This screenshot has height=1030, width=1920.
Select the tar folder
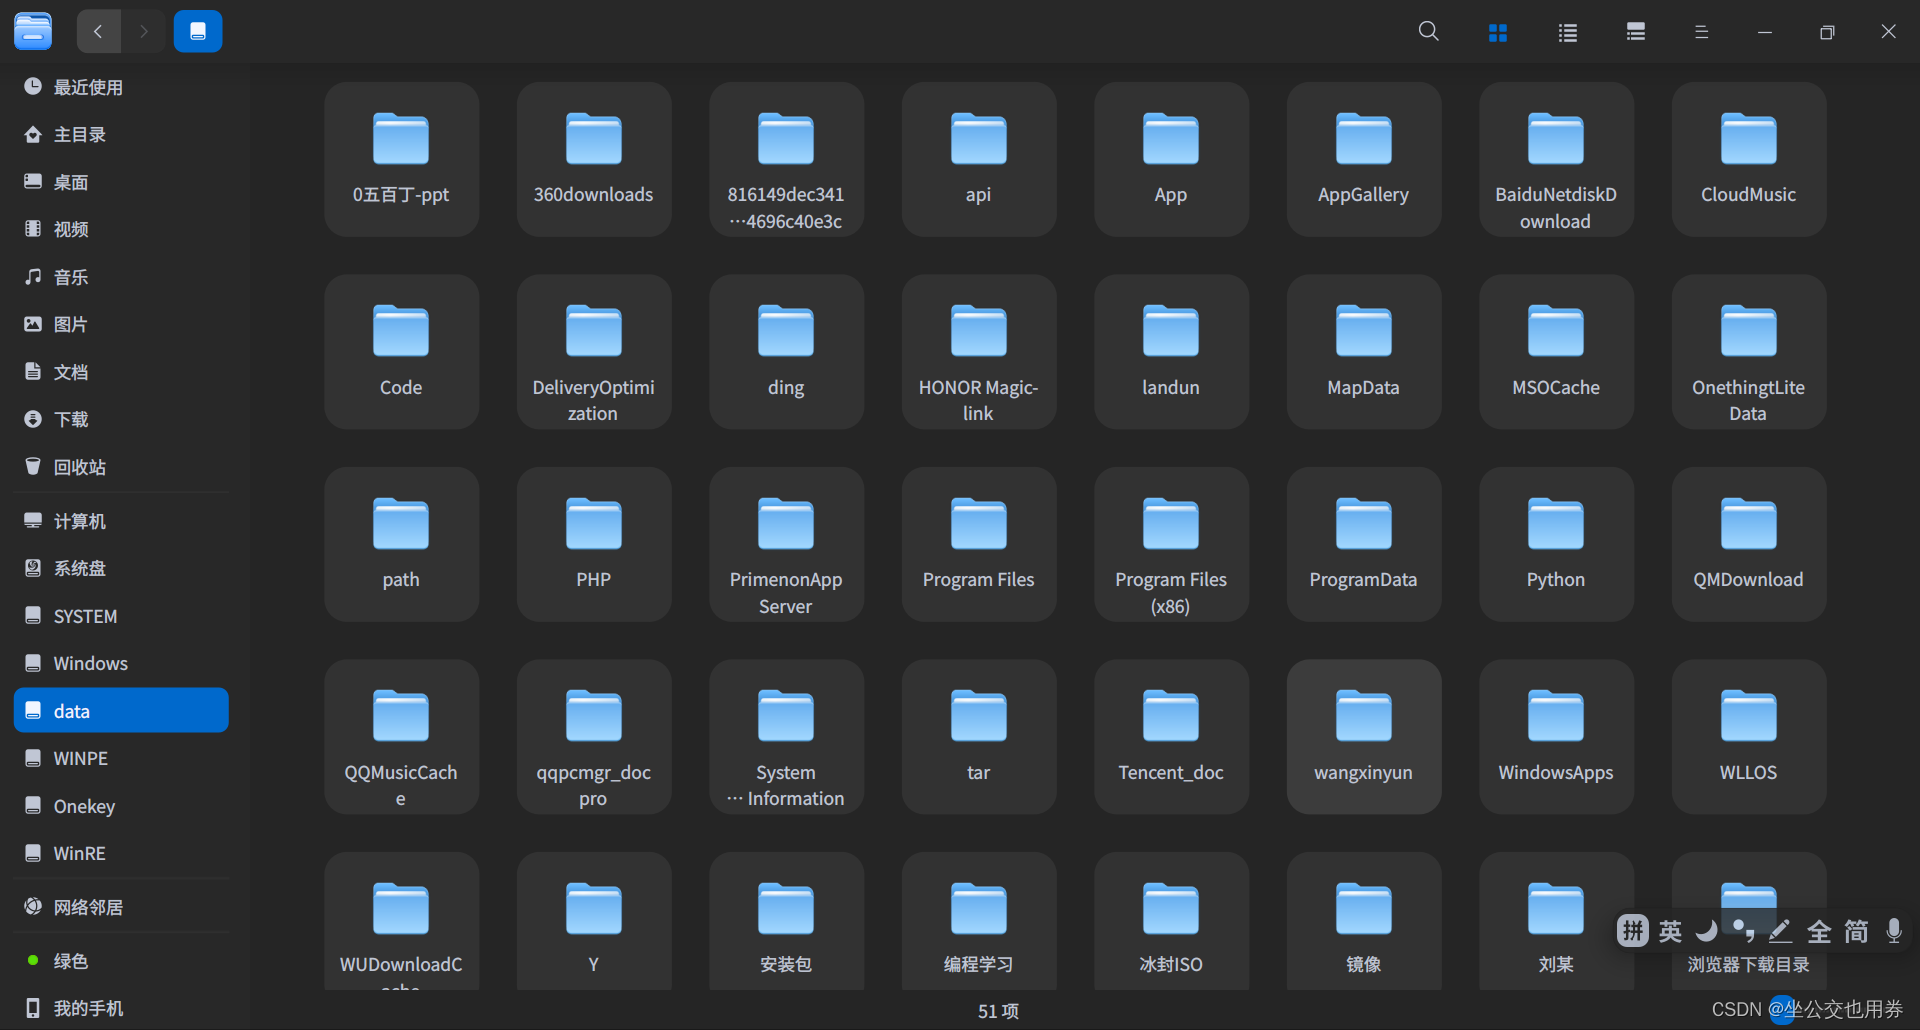click(x=979, y=737)
